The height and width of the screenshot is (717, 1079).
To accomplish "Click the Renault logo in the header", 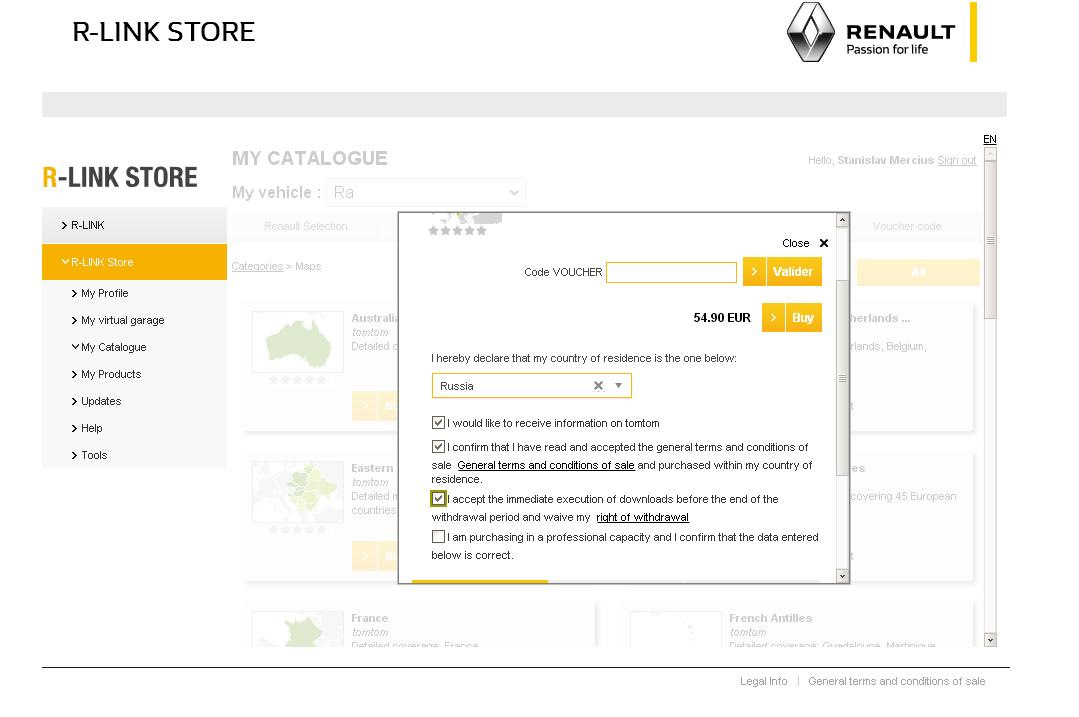I will (870, 32).
